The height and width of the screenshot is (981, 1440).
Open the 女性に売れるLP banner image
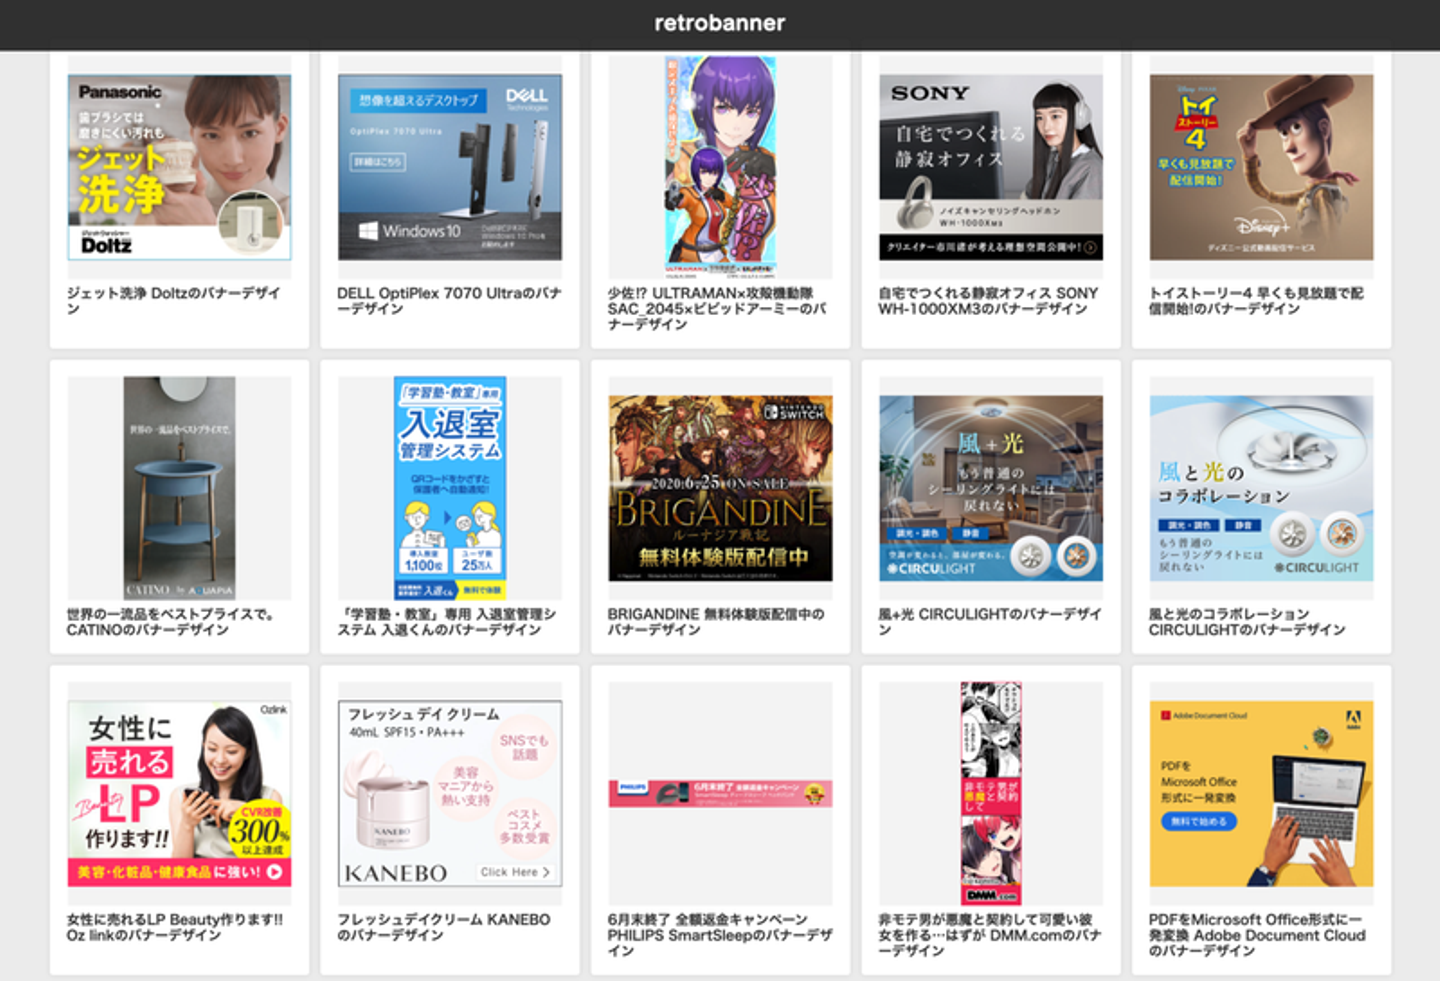click(x=179, y=794)
